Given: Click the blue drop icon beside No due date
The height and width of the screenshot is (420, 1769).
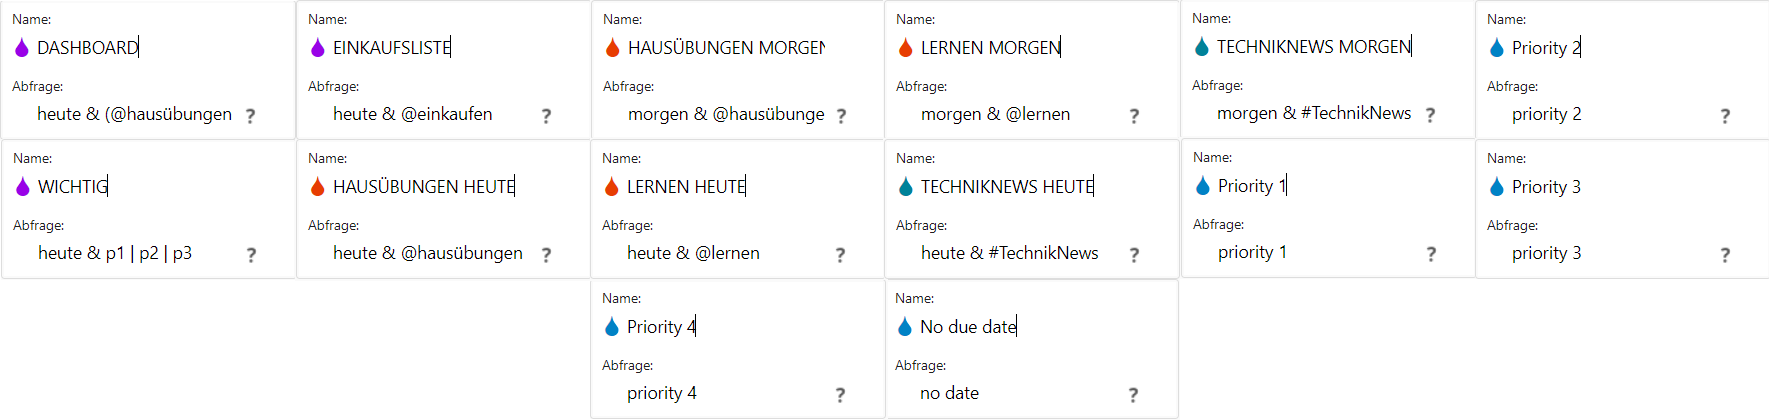Looking at the screenshot, I should [x=905, y=326].
